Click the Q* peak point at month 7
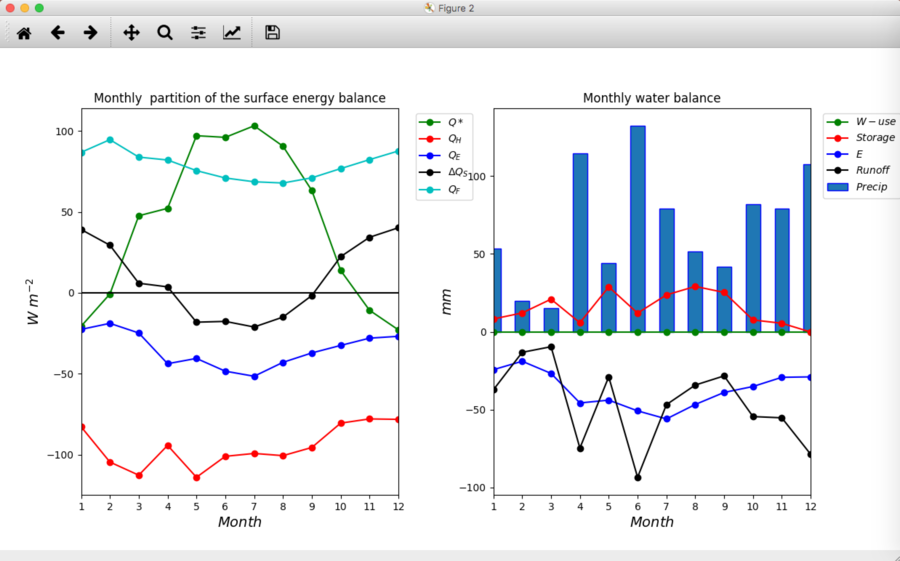Screen dimensions: 900x561 (x=254, y=126)
